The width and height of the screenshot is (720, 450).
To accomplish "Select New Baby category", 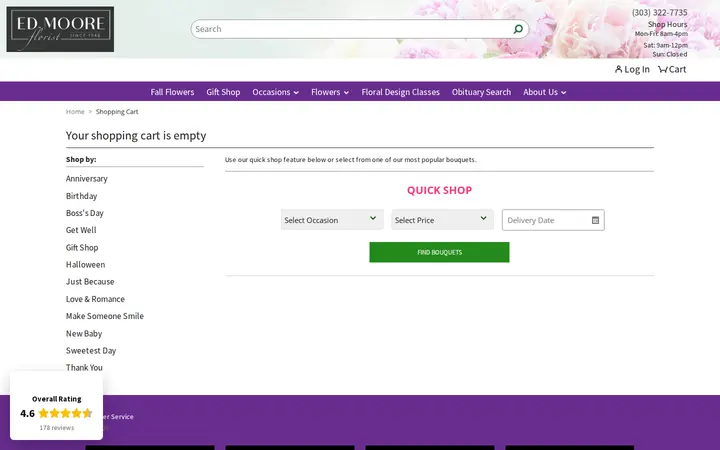I will [84, 333].
